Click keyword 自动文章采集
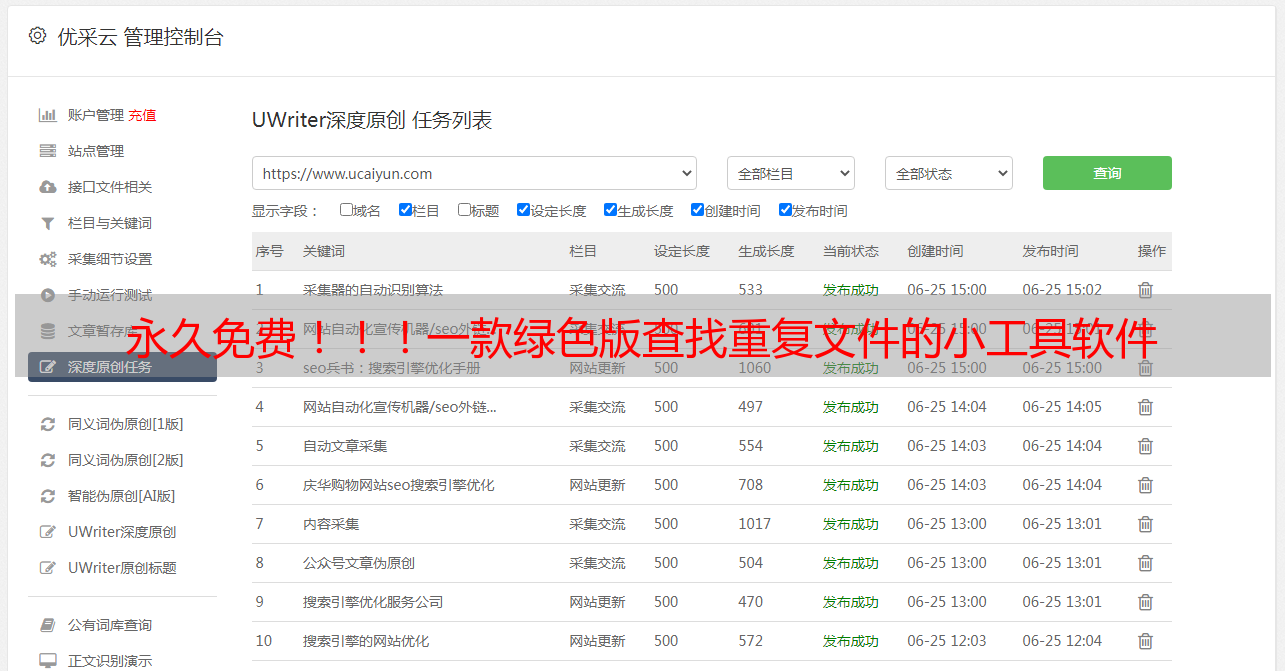1285x671 pixels. [x=345, y=446]
